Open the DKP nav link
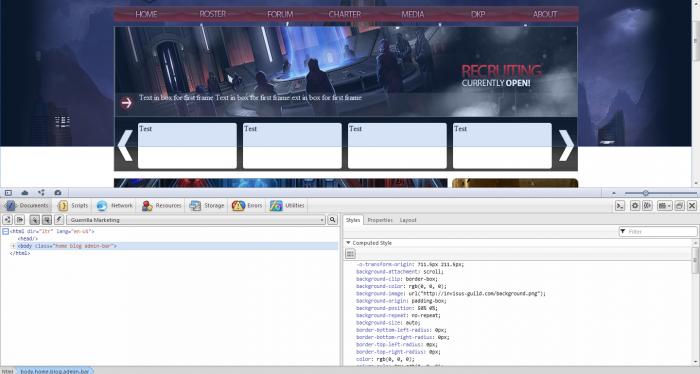Image resolution: width=700 pixels, height=374 pixels. point(478,14)
